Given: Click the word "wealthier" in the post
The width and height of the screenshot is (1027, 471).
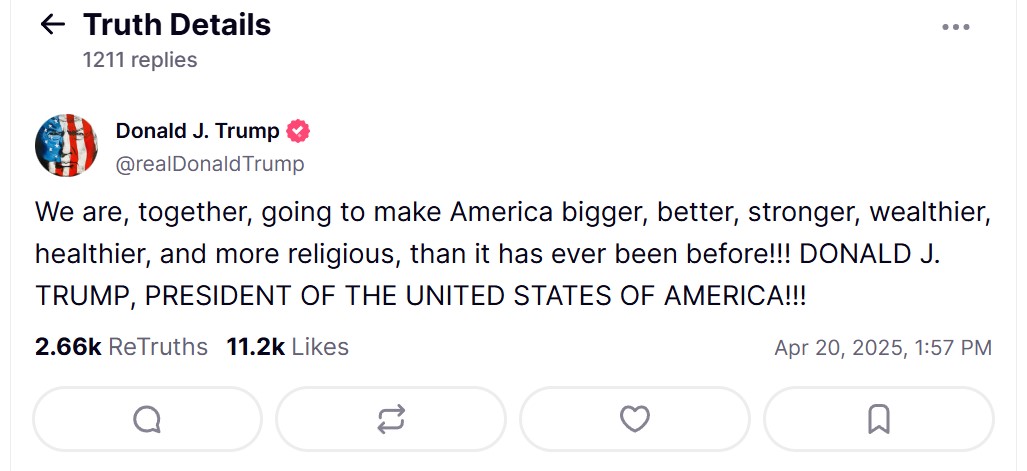Looking at the screenshot, I should [930, 212].
